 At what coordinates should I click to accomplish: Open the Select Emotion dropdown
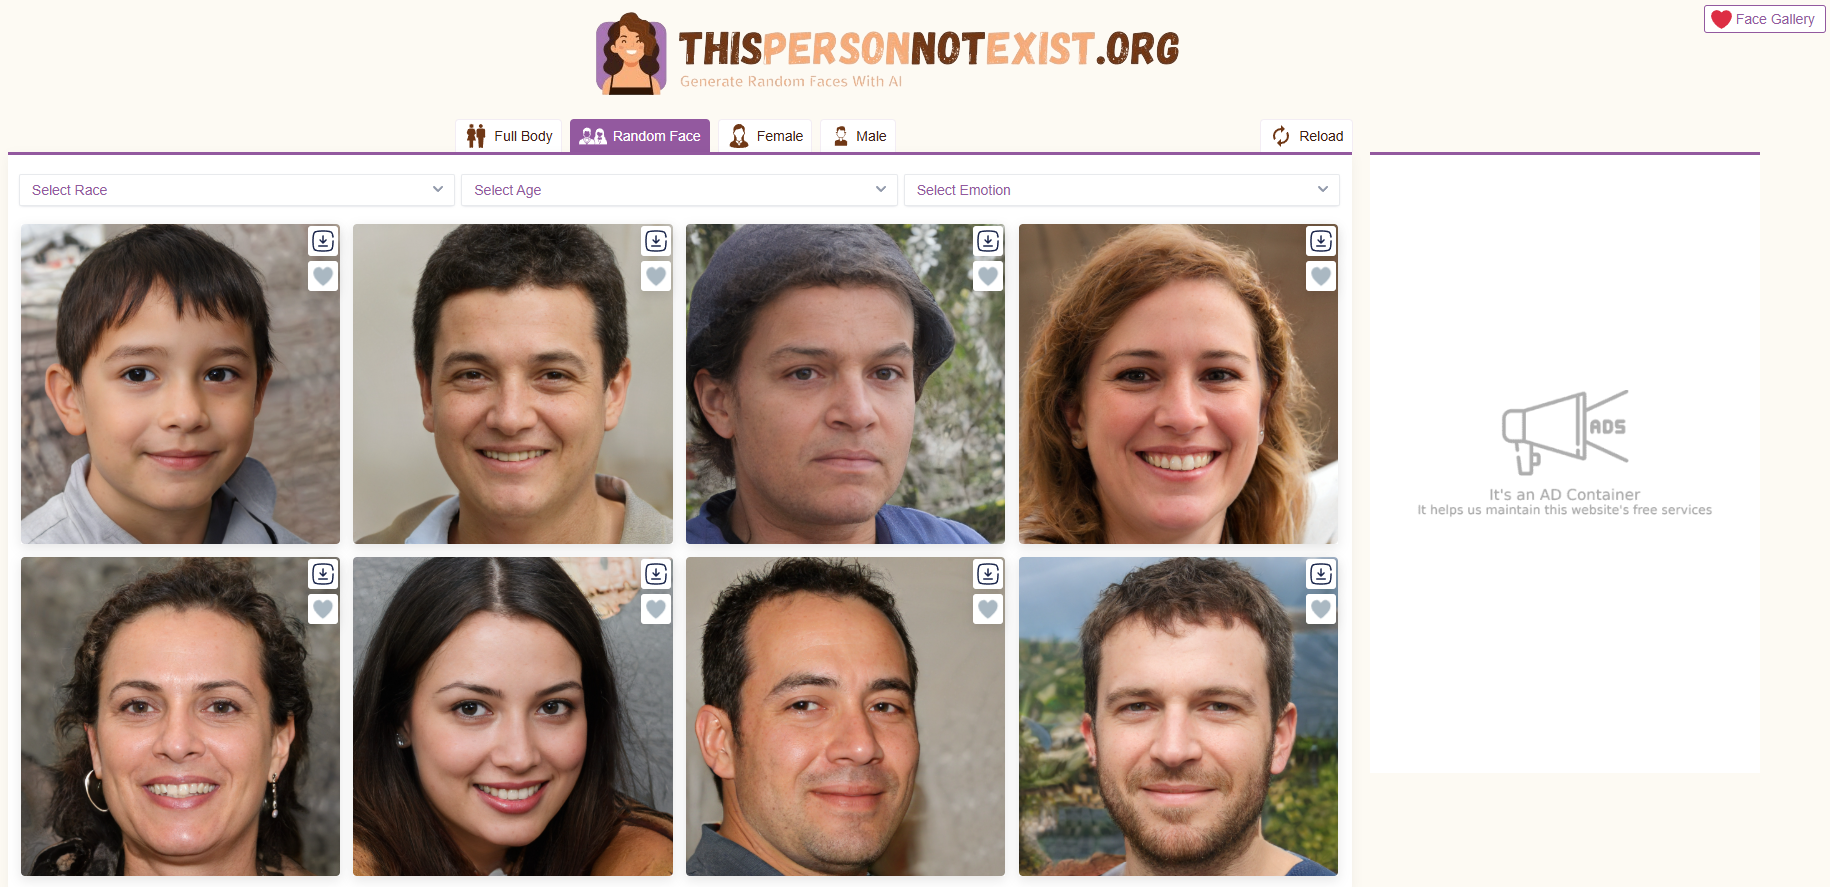pos(1121,190)
